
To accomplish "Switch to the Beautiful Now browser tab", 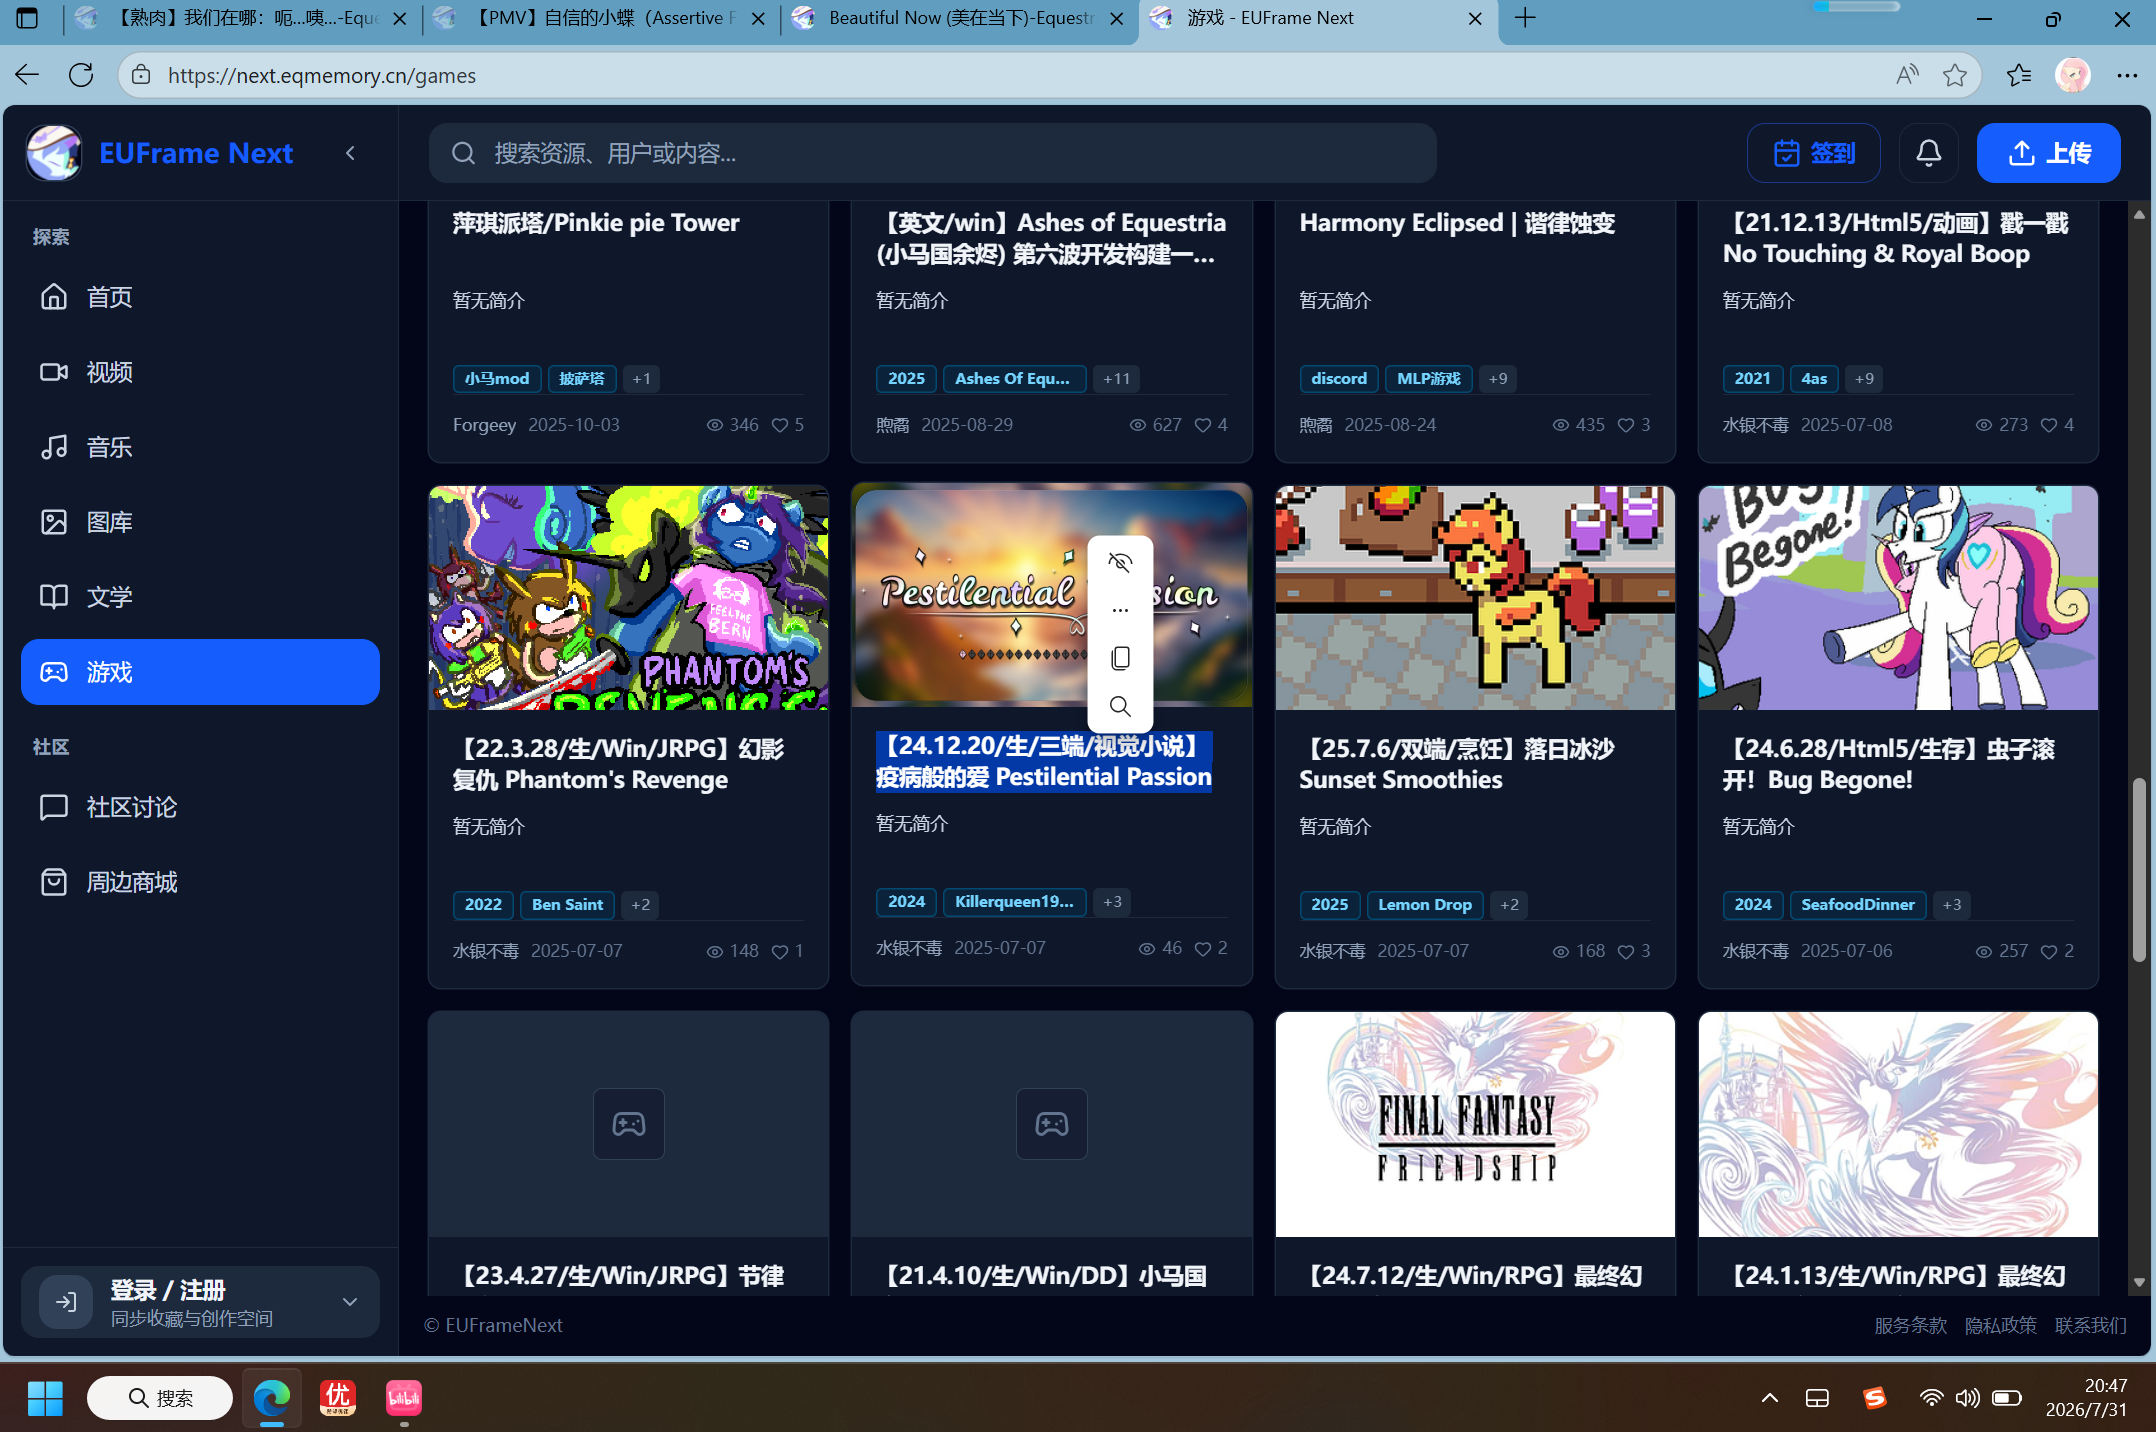I will point(959,18).
